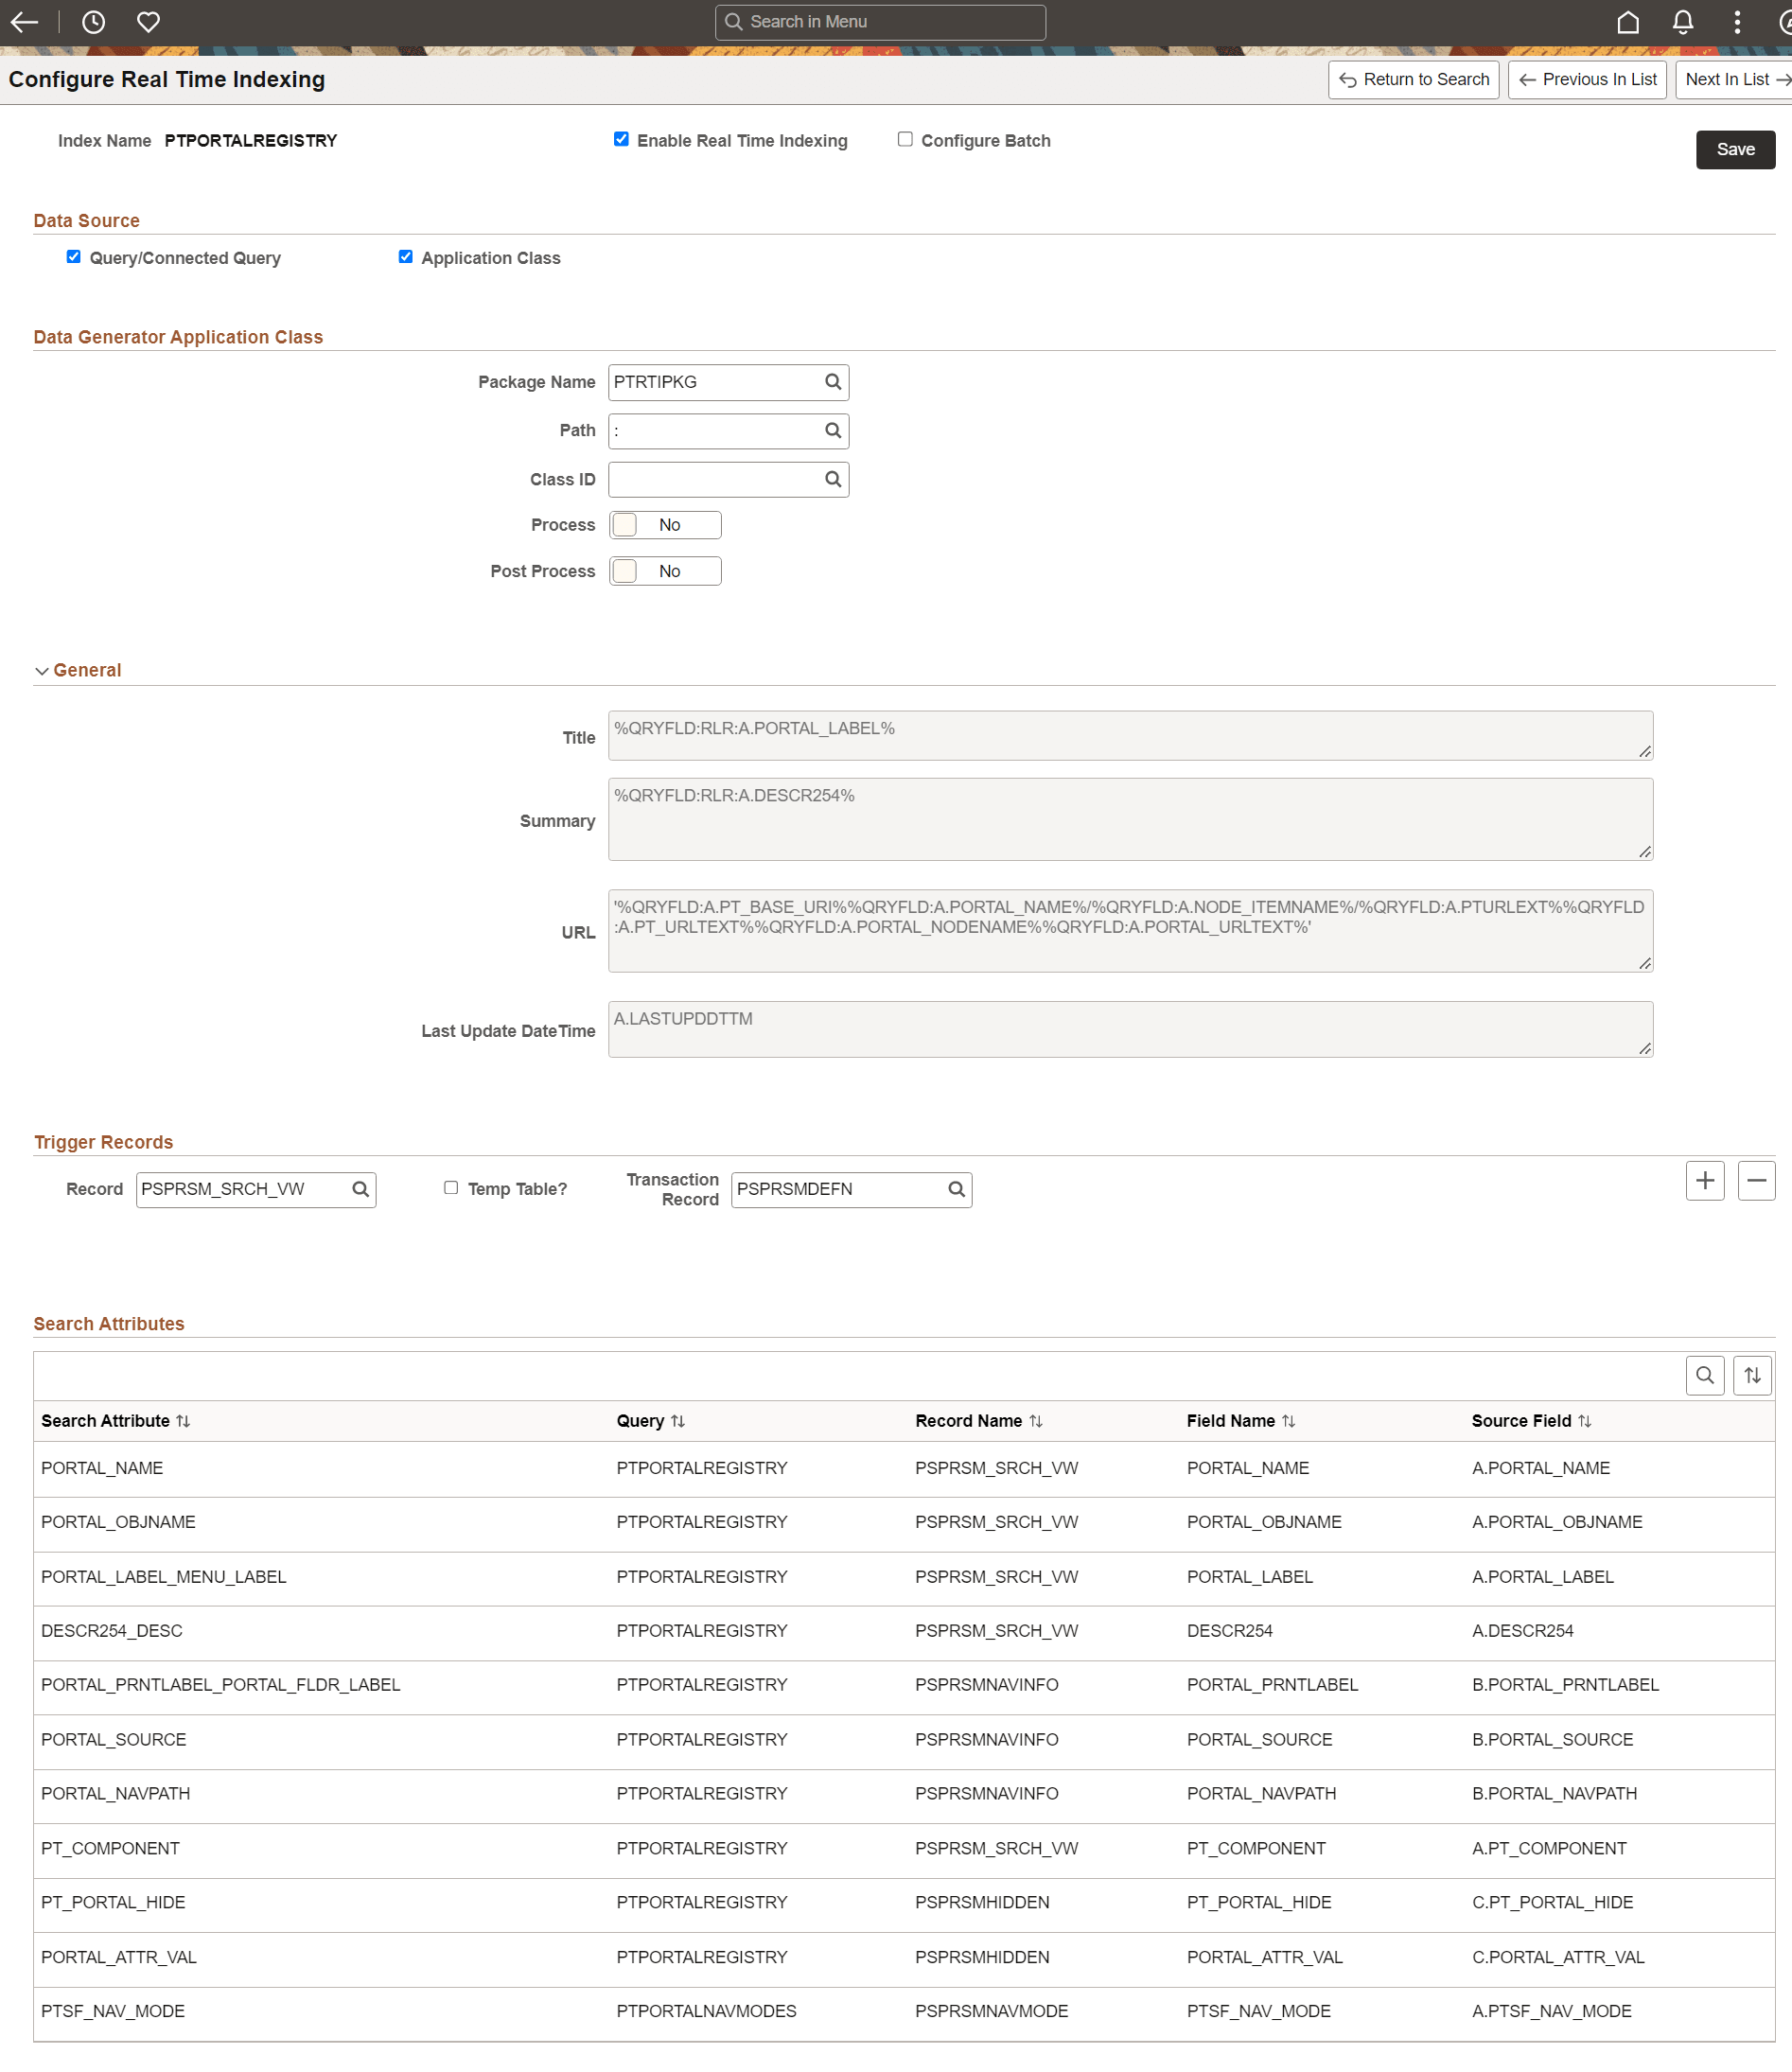1792x2072 pixels.
Task: Enable the Configure Batch checkbox
Action: point(905,139)
